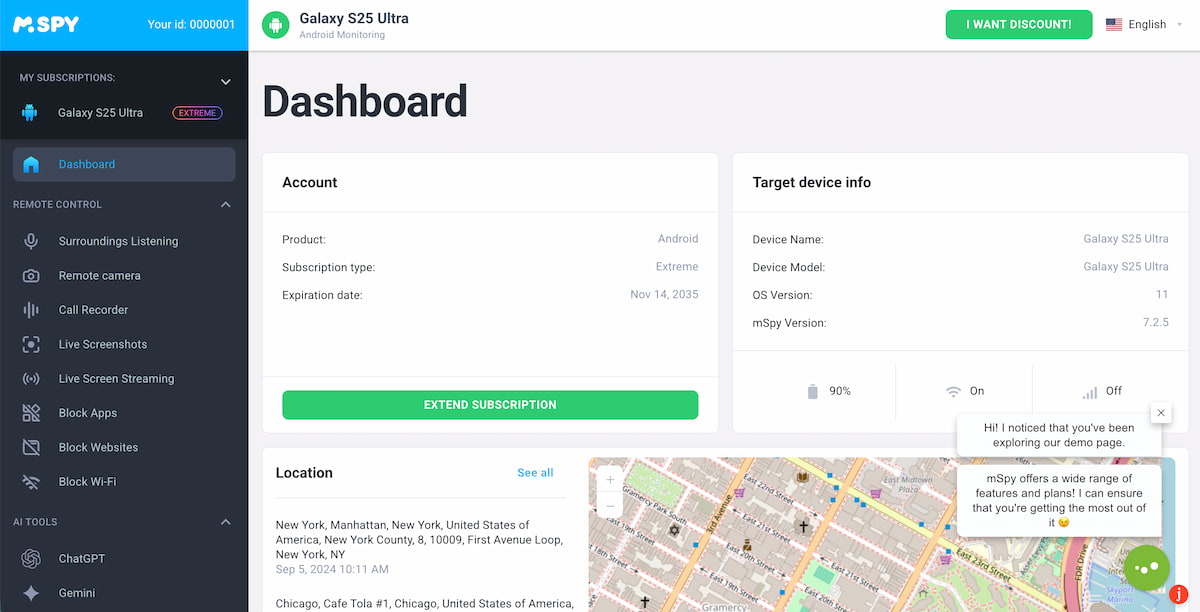This screenshot has height=612, width=1200.
Task: Click the Block Wi-Fi icon
Action: [31, 482]
